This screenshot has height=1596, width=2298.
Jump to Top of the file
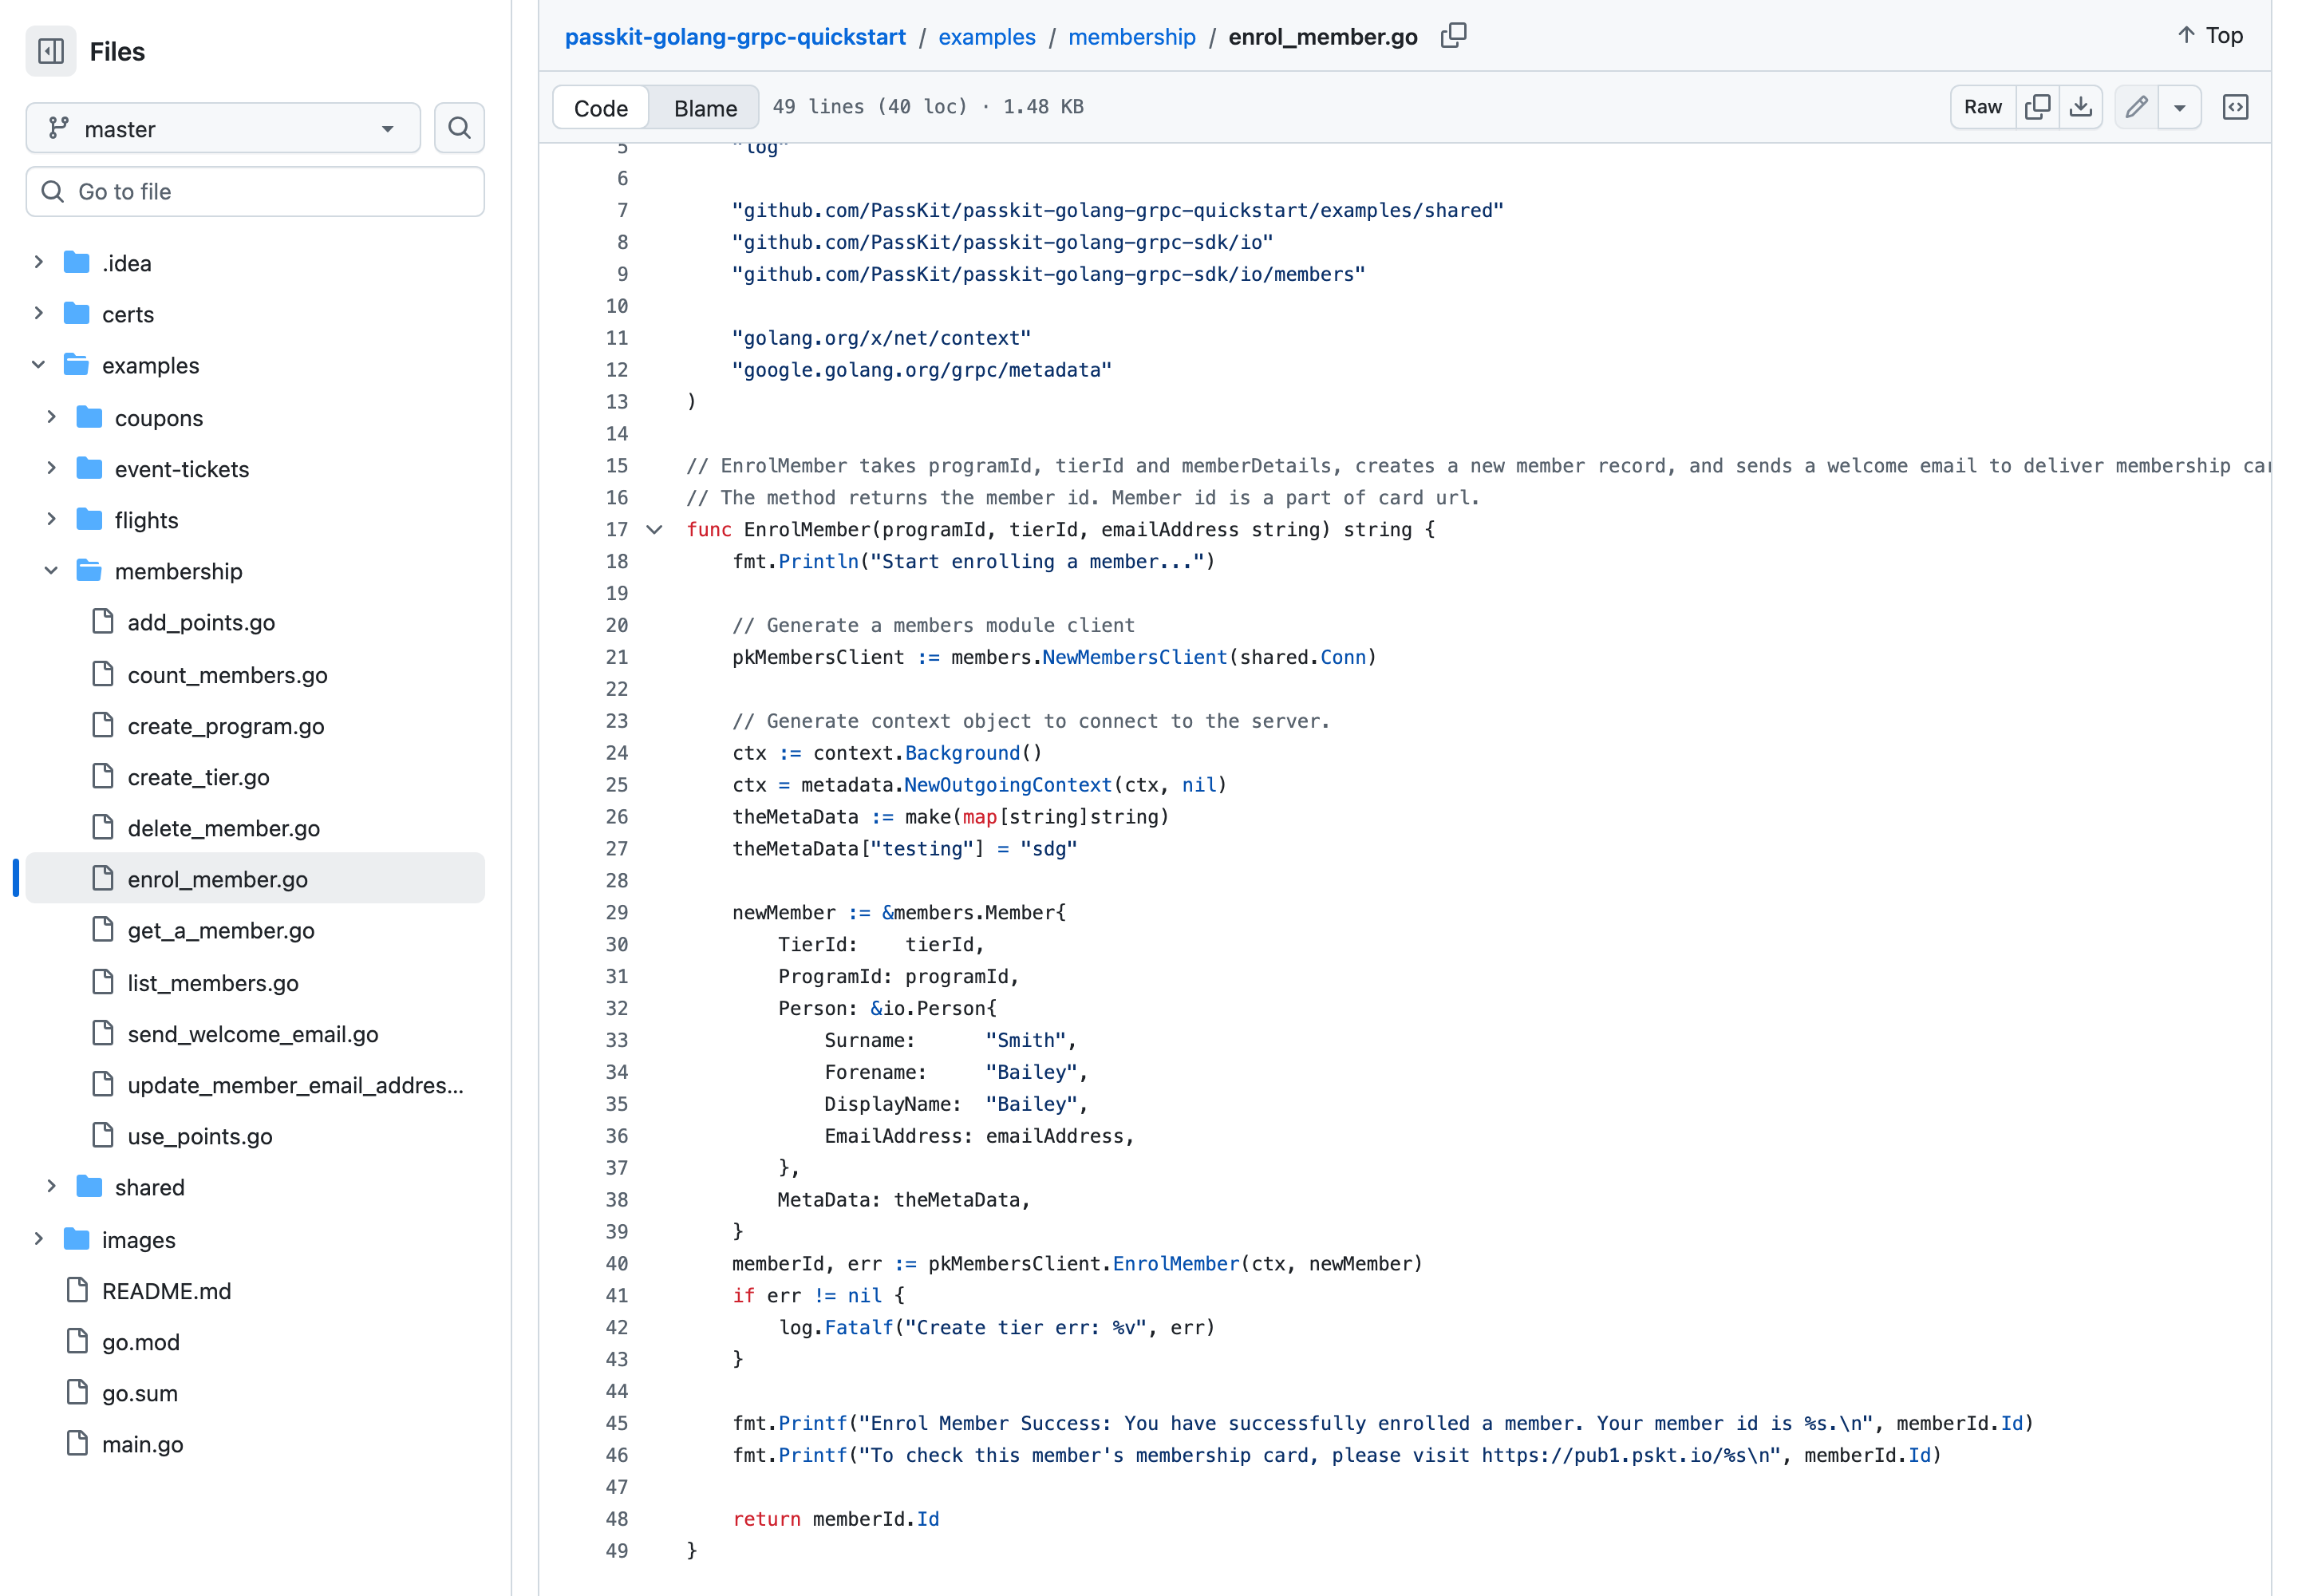tap(2210, 36)
